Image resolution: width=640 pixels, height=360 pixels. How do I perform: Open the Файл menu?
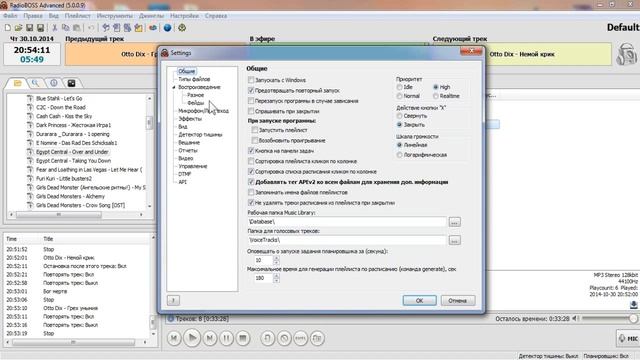tap(10, 16)
